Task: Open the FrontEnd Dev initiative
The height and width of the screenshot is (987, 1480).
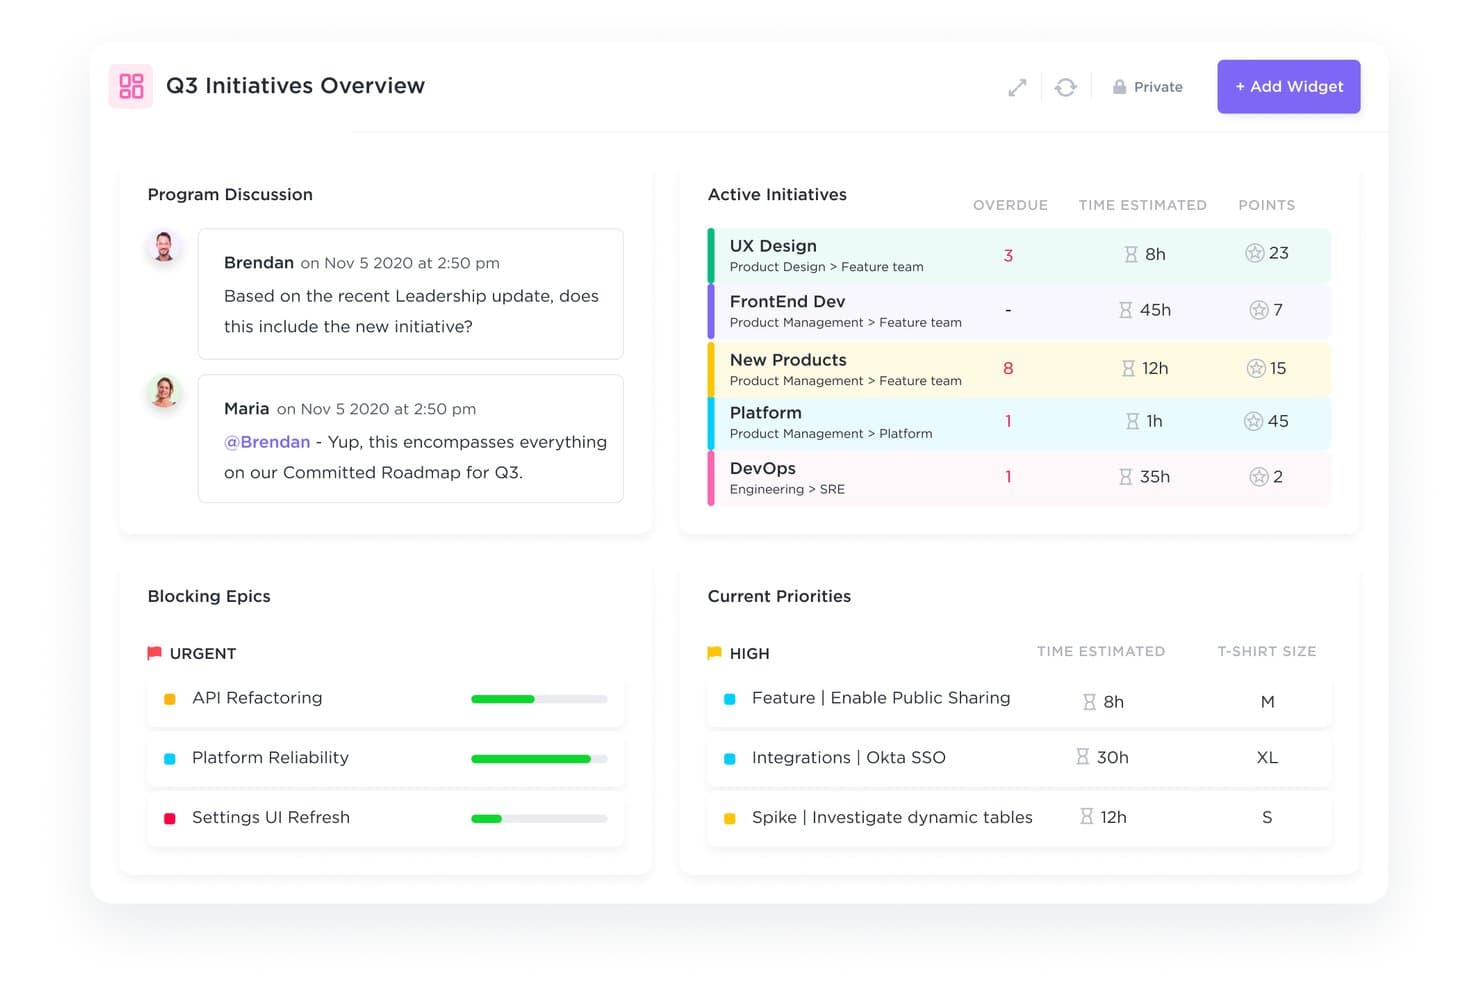Action: [1019, 311]
